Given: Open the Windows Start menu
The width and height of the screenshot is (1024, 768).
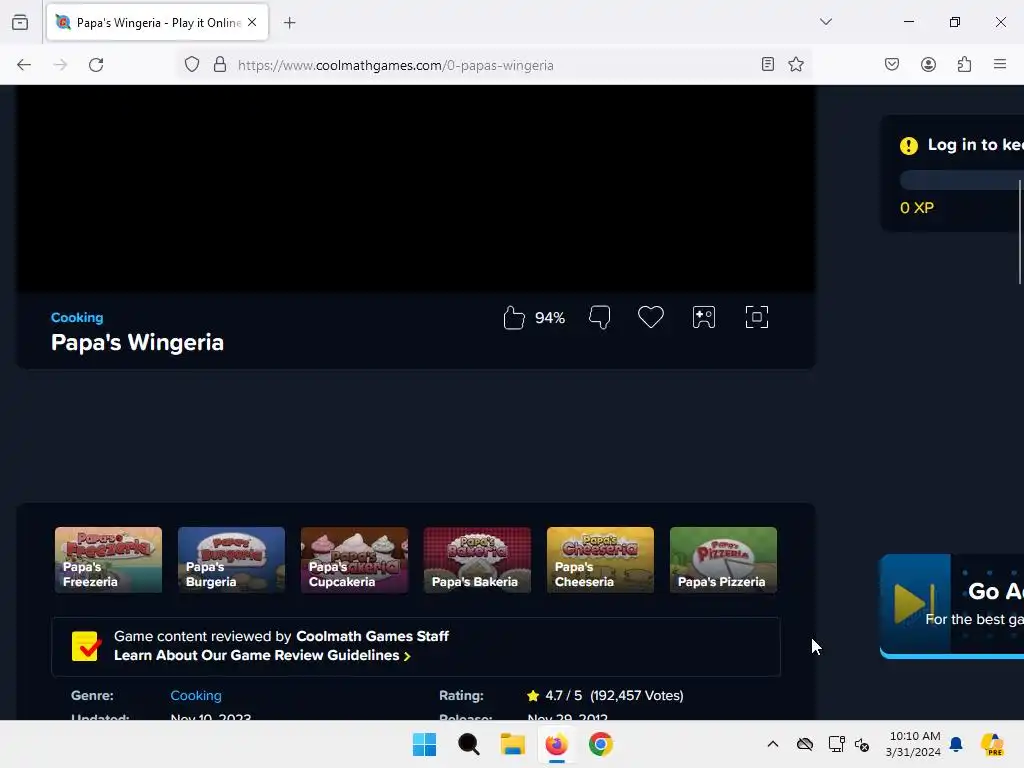Looking at the screenshot, I should click(424, 744).
